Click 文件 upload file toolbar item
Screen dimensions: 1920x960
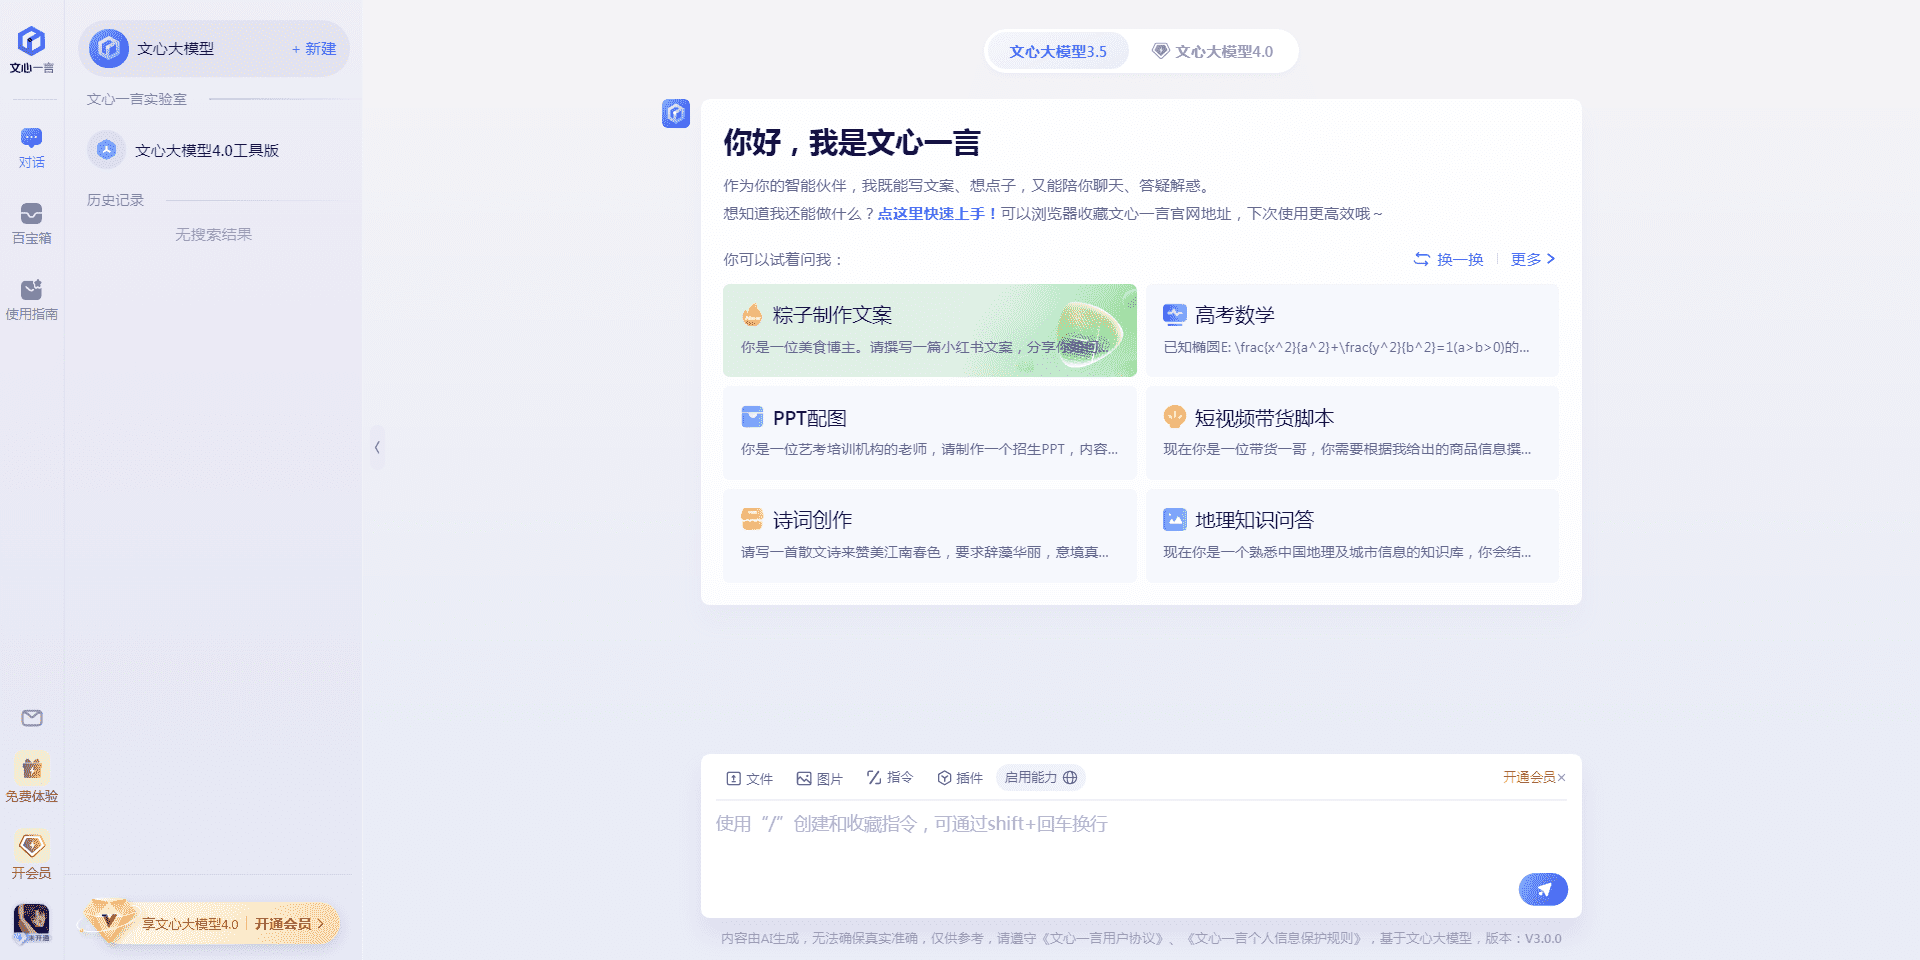pos(750,778)
